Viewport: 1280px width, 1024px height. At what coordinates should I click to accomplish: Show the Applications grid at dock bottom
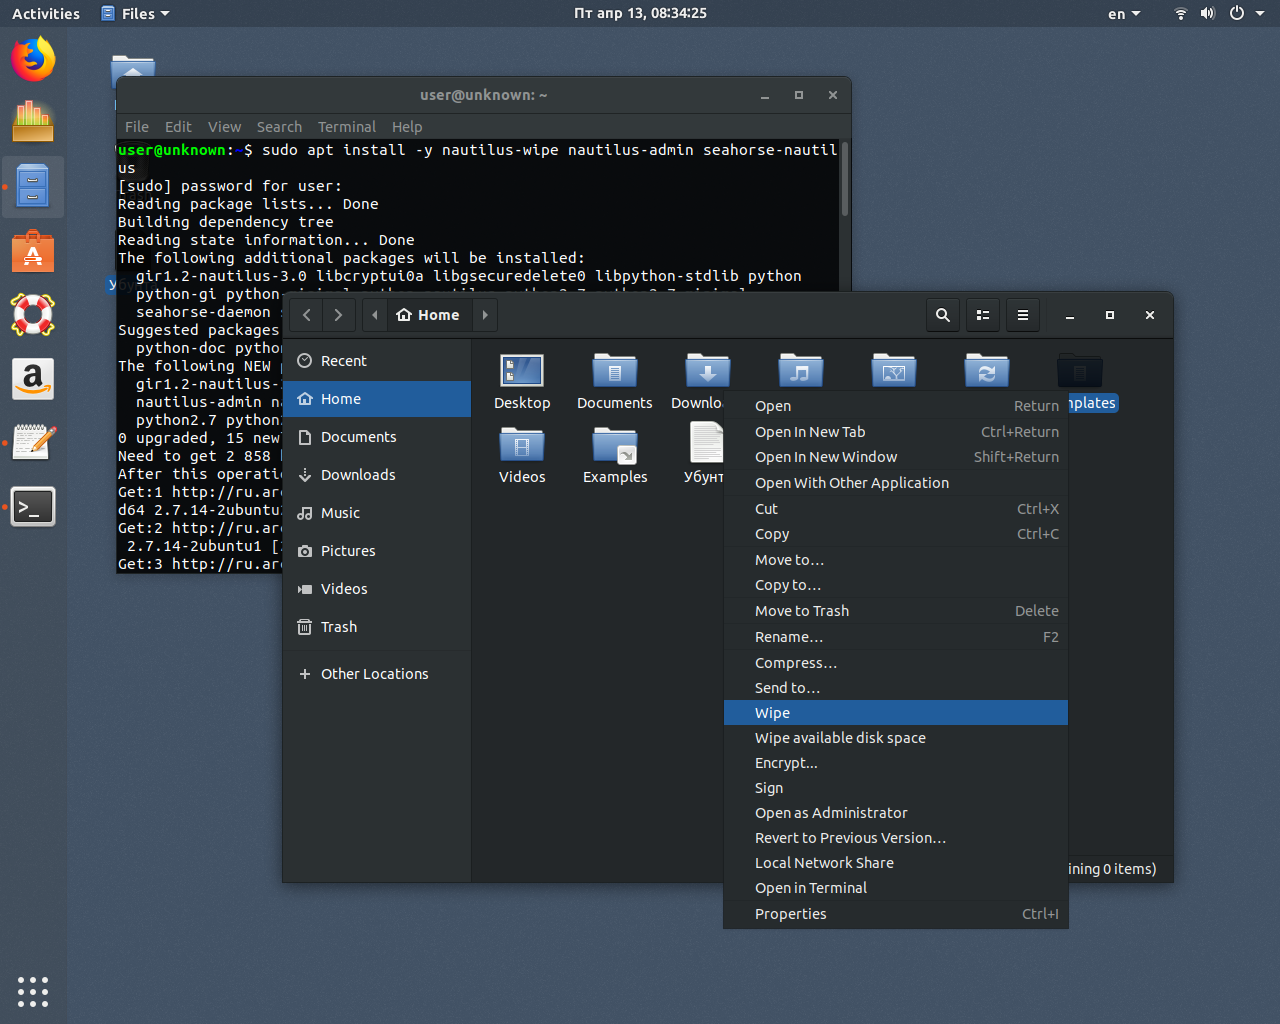(33, 992)
